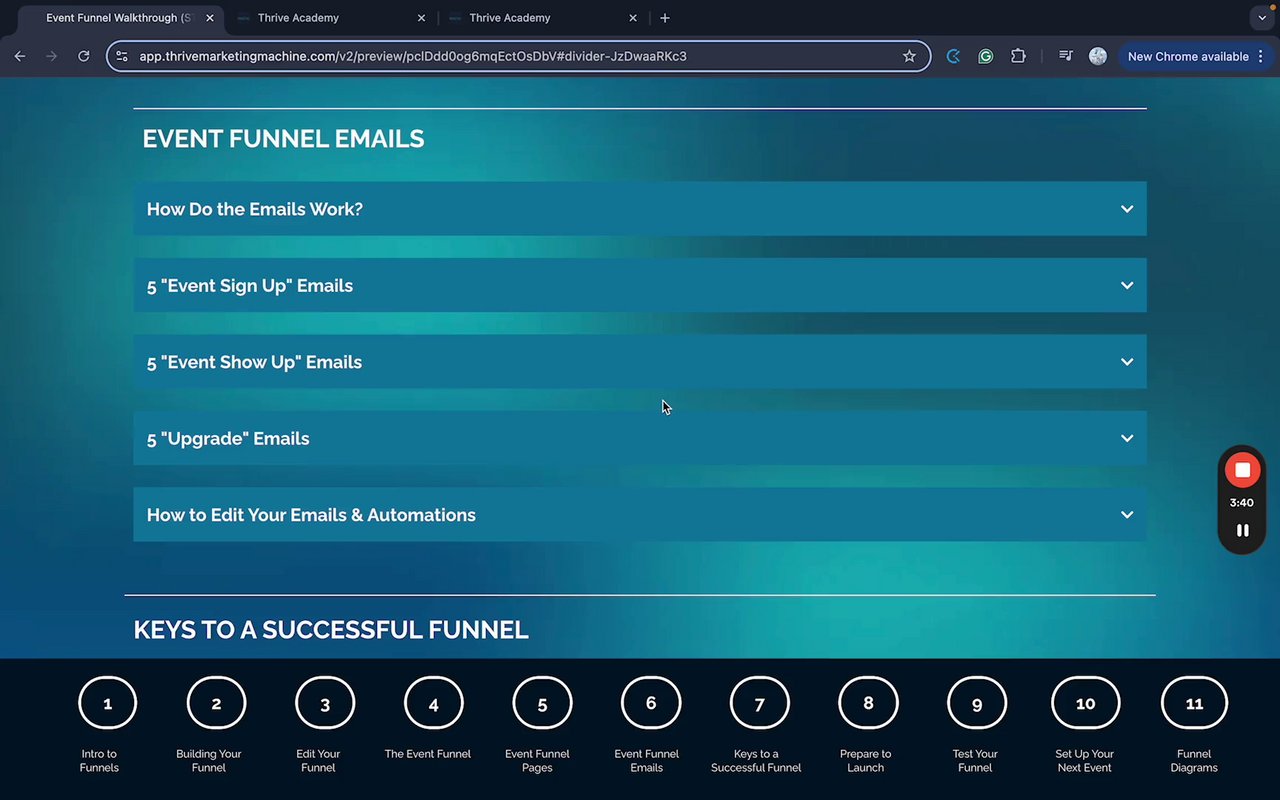Click the step 1 circle
Viewport: 1280px width, 800px height.
point(108,704)
